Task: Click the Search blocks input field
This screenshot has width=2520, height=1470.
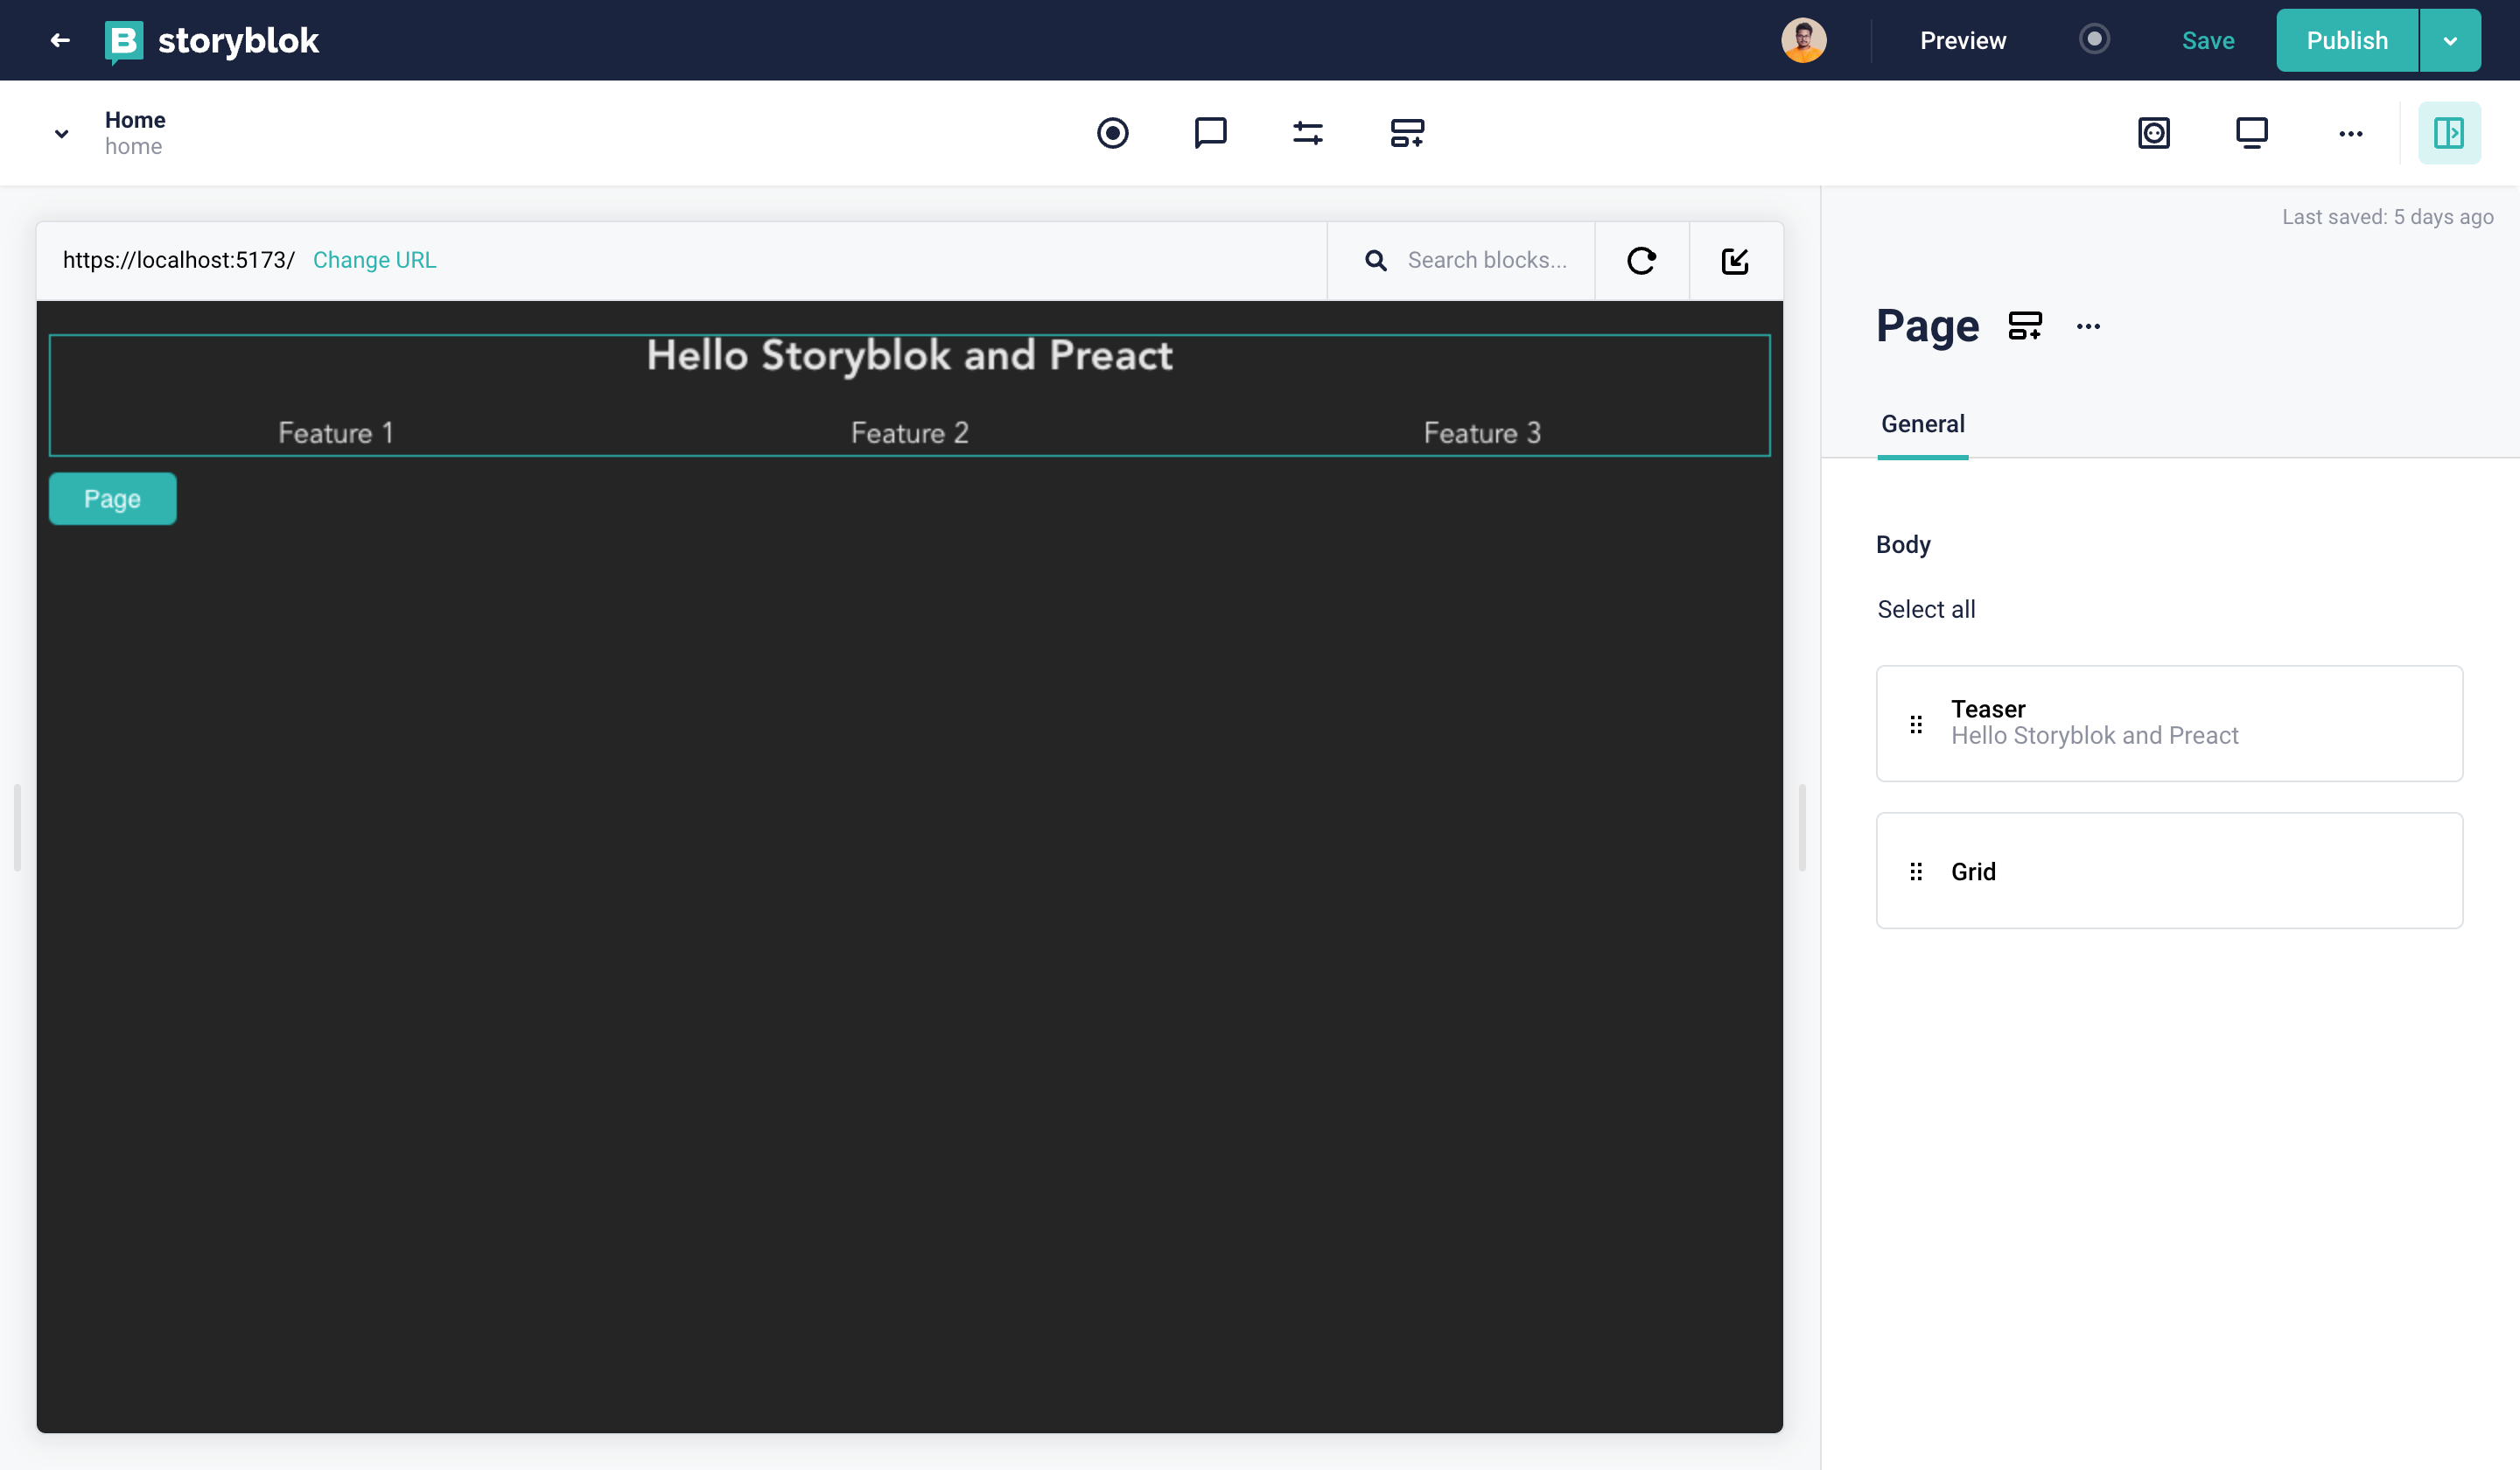Action: (x=1486, y=260)
